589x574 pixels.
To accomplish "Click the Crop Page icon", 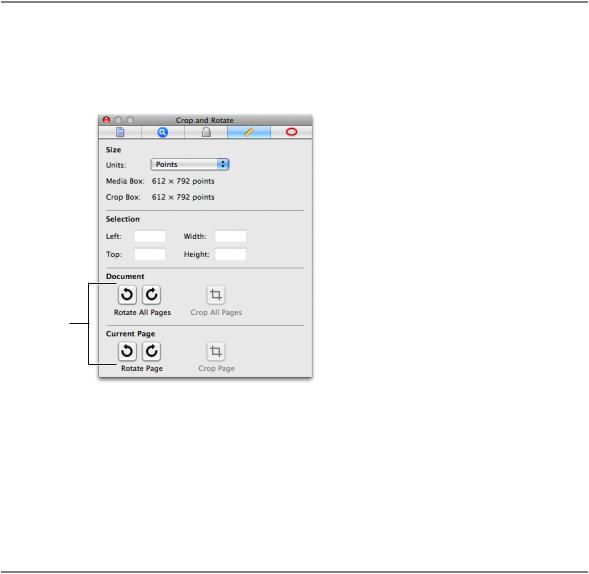I will [216, 351].
